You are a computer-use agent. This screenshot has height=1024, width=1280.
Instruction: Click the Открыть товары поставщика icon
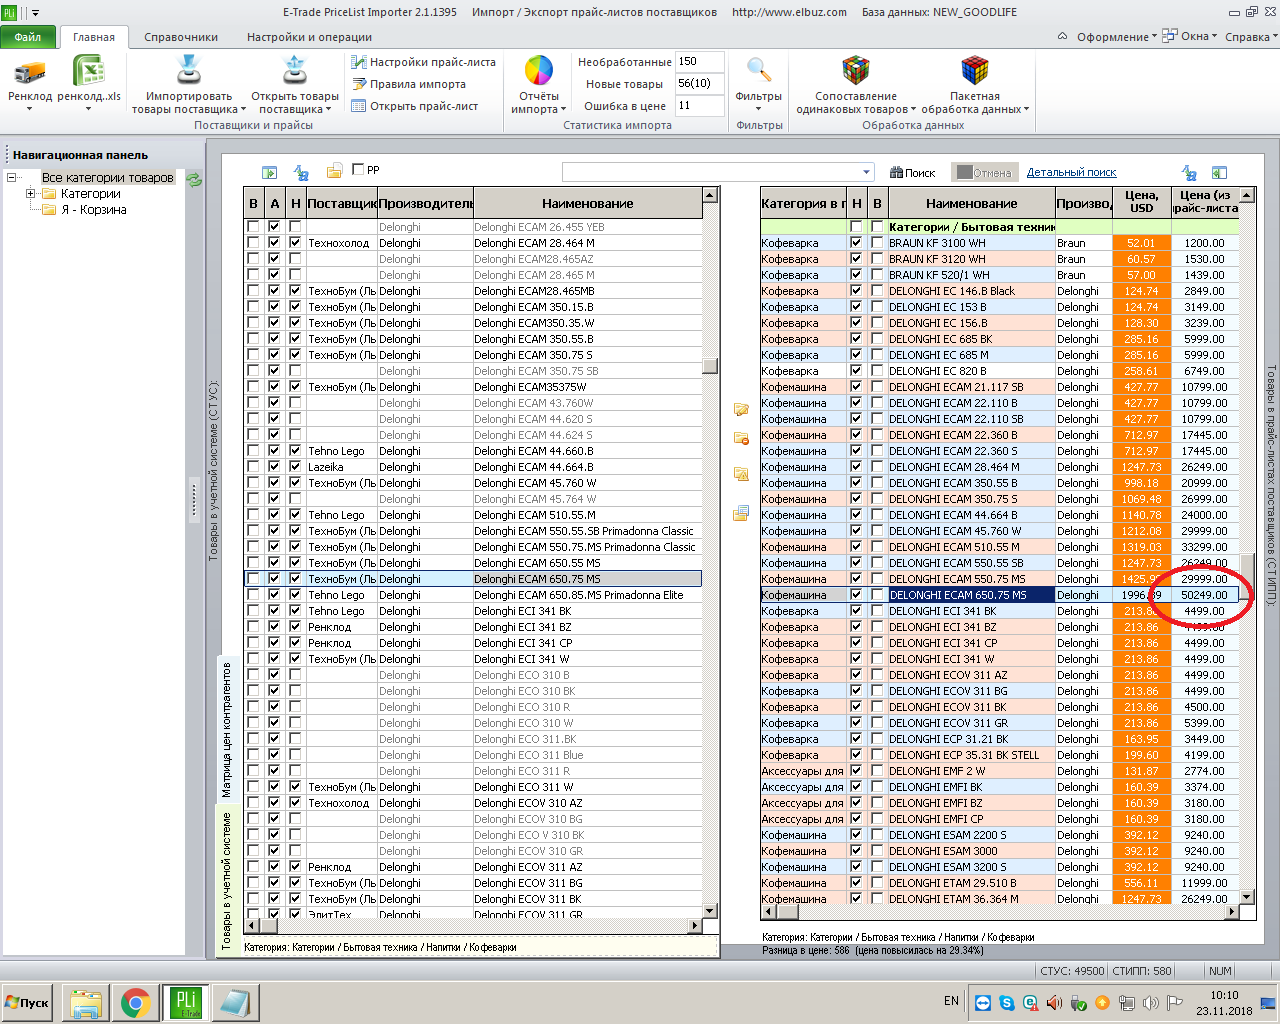click(x=295, y=71)
